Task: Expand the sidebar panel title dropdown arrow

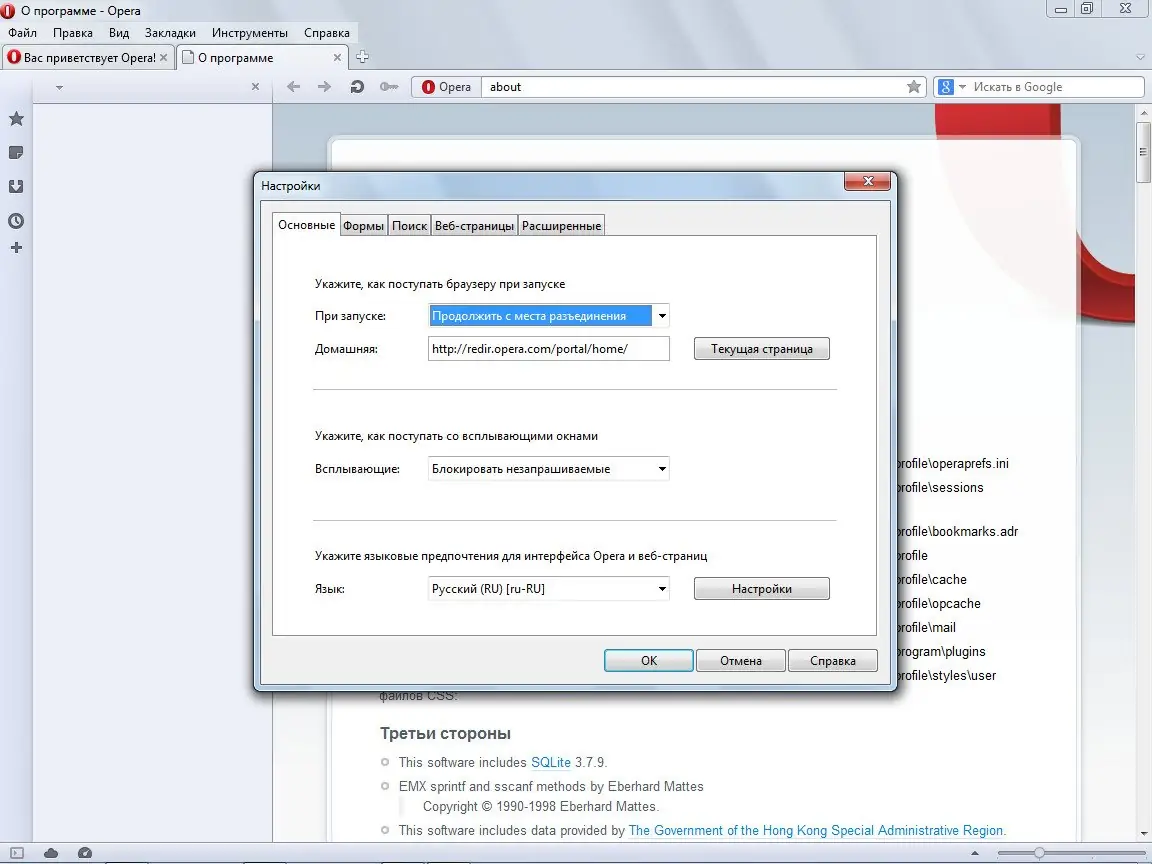Action: coord(60,87)
